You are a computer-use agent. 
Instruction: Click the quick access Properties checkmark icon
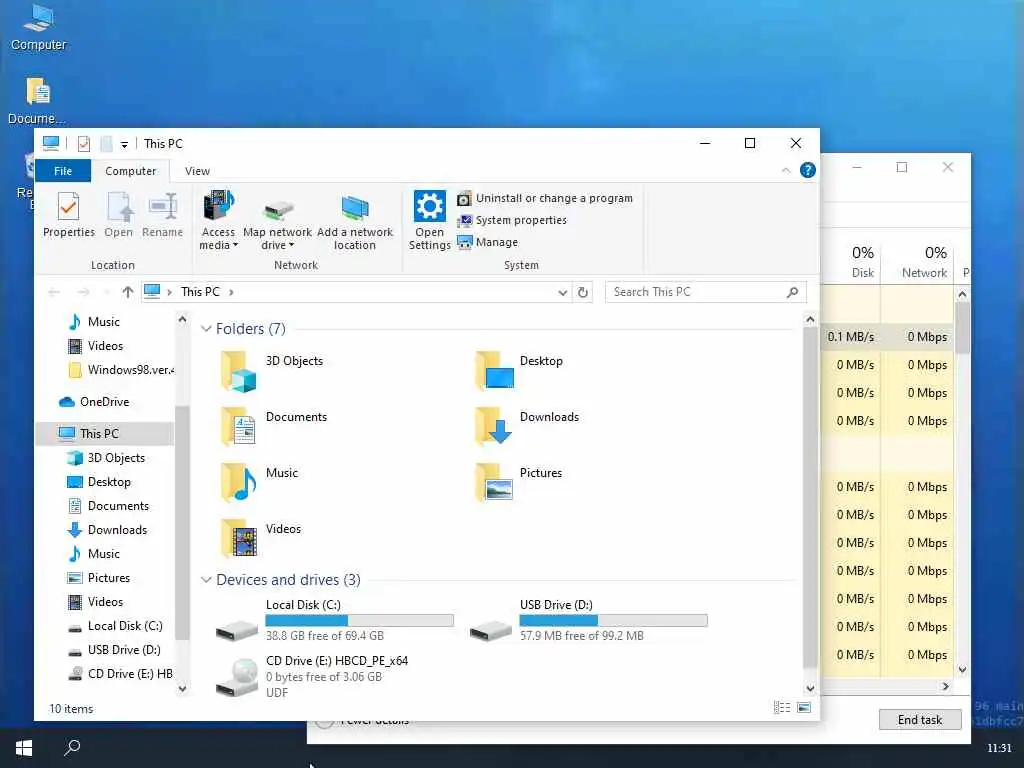84,144
